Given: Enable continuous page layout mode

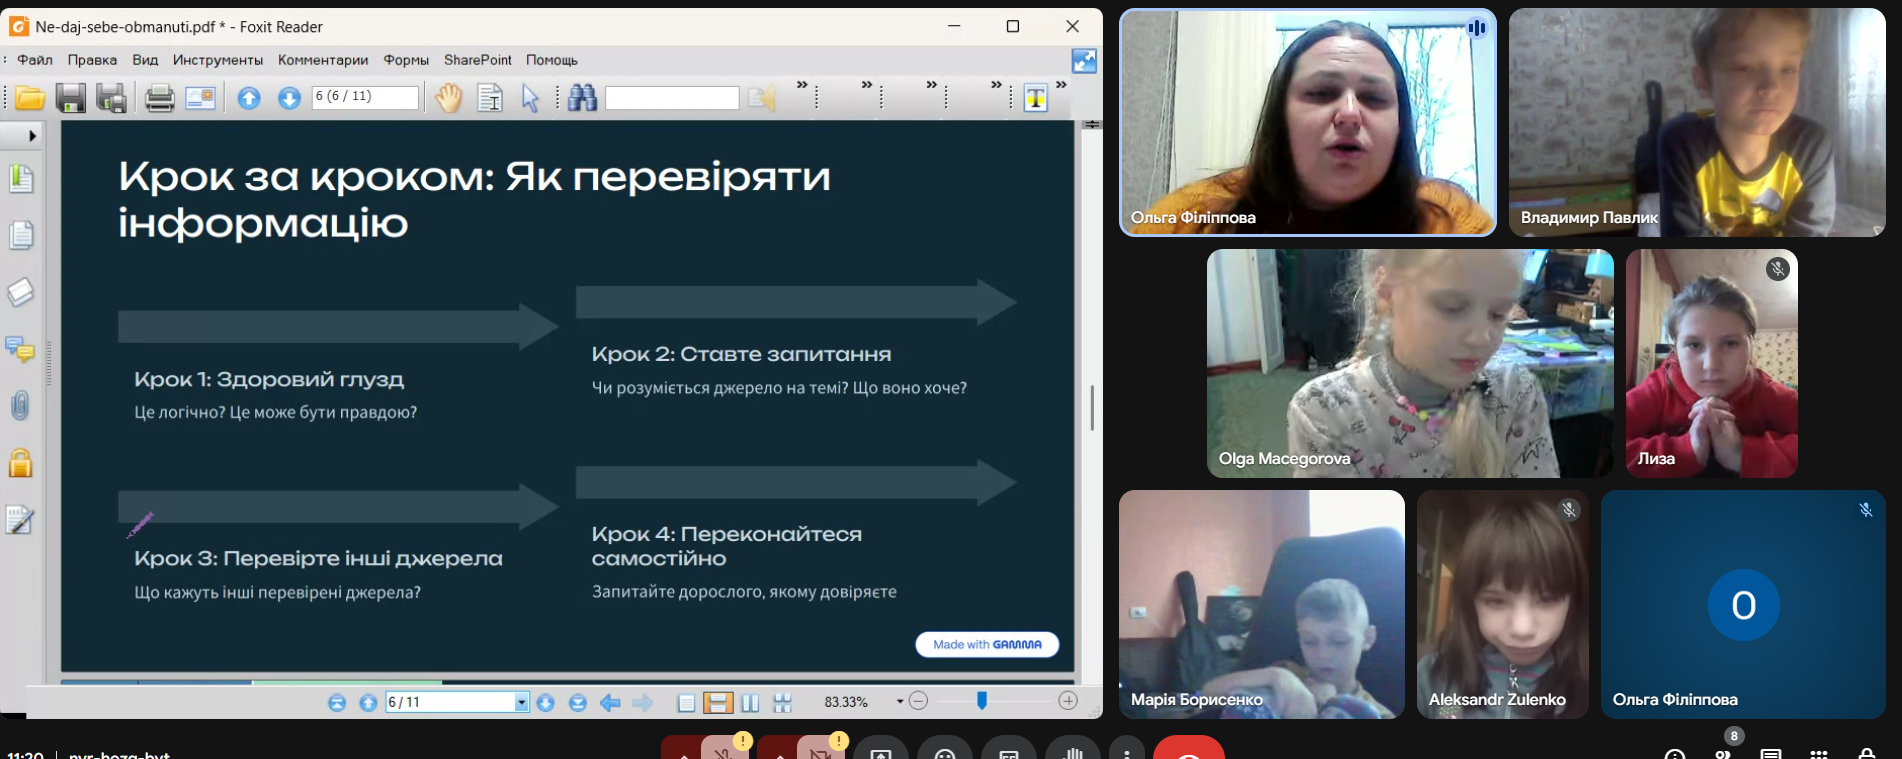Looking at the screenshot, I should (x=717, y=702).
